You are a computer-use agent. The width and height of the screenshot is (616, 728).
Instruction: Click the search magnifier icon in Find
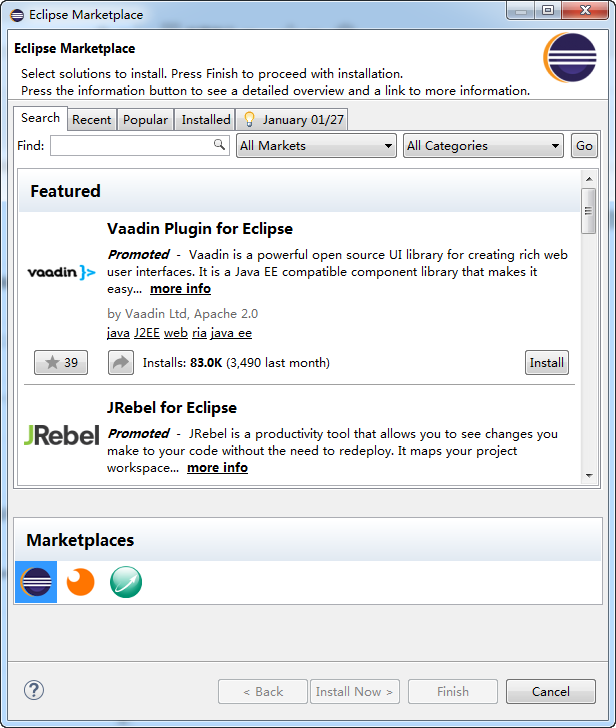click(220, 145)
